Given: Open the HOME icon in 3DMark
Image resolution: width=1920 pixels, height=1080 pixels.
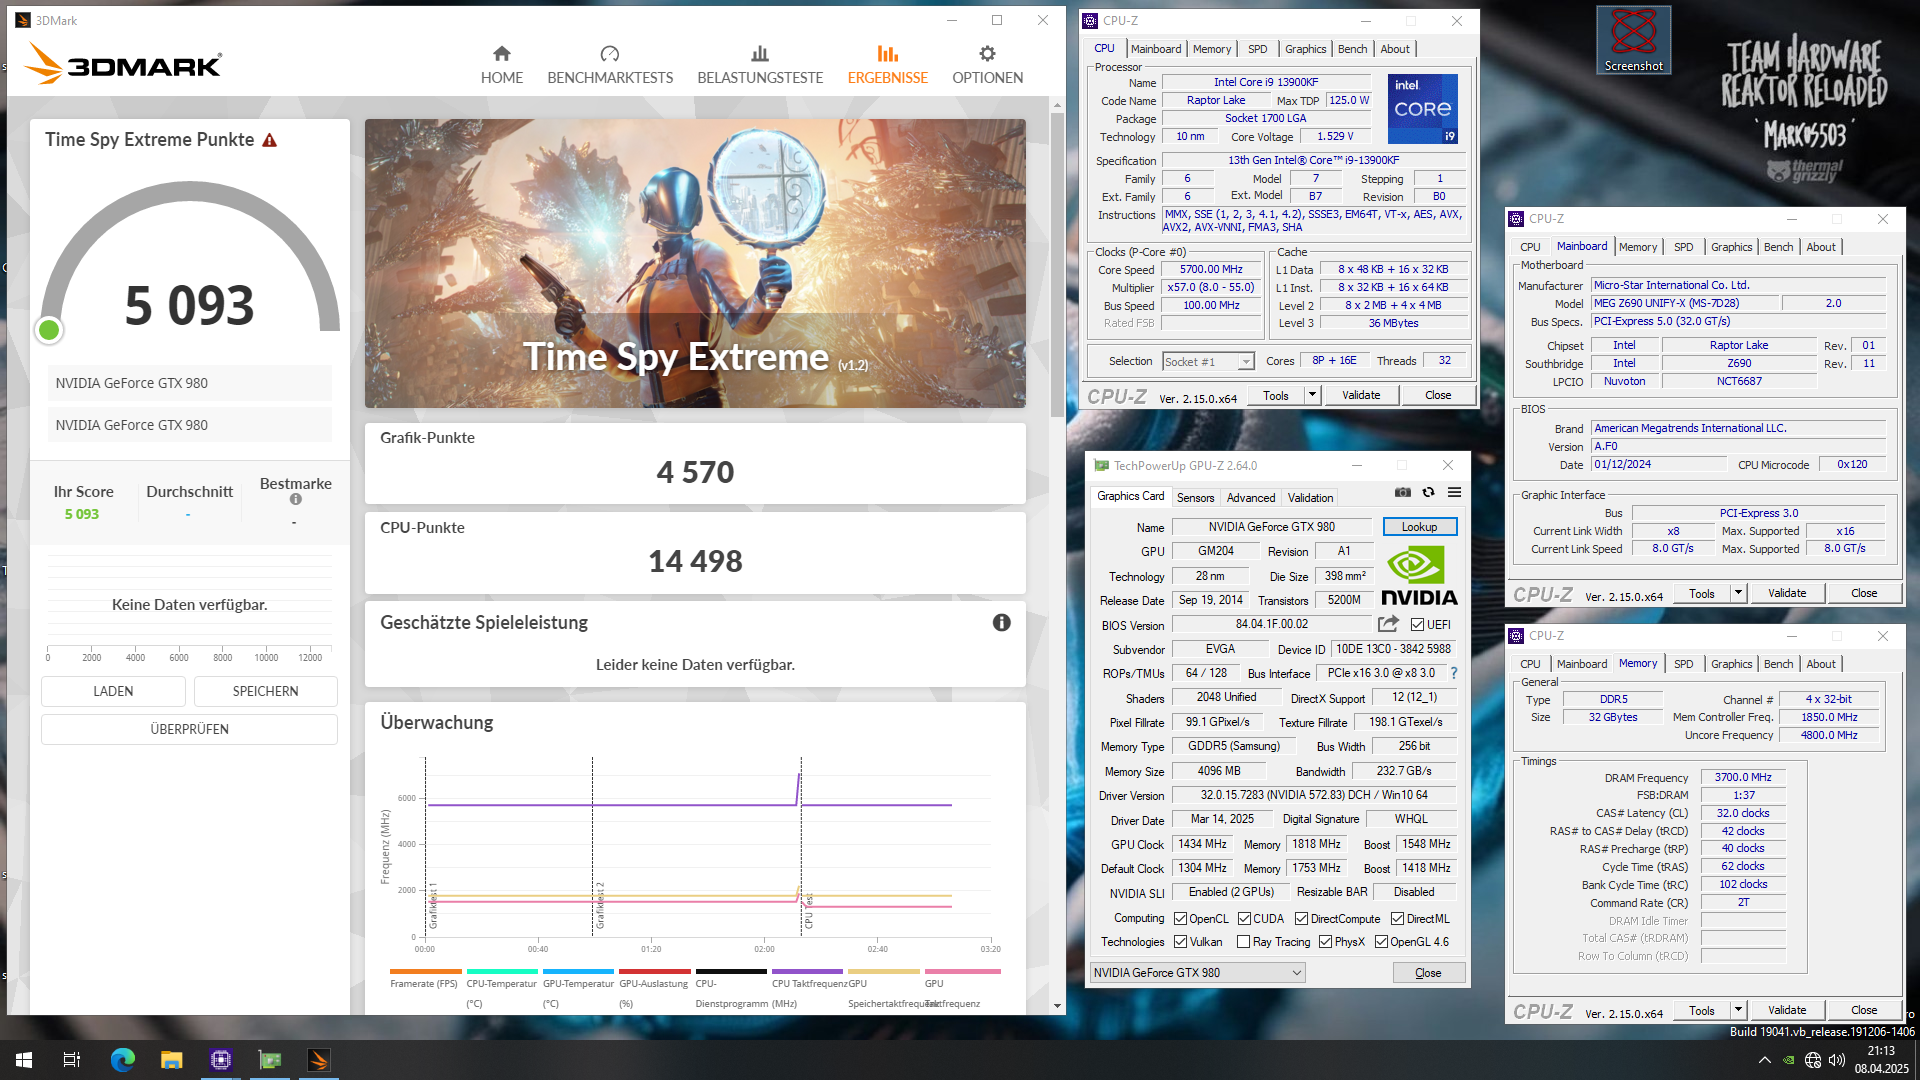Looking at the screenshot, I should 502,53.
